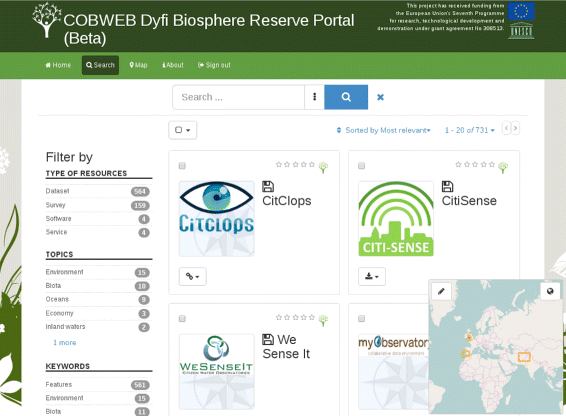The height and width of the screenshot is (416, 566).
Task: Click the COBWEB tree logo in header
Action: point(46,20)
